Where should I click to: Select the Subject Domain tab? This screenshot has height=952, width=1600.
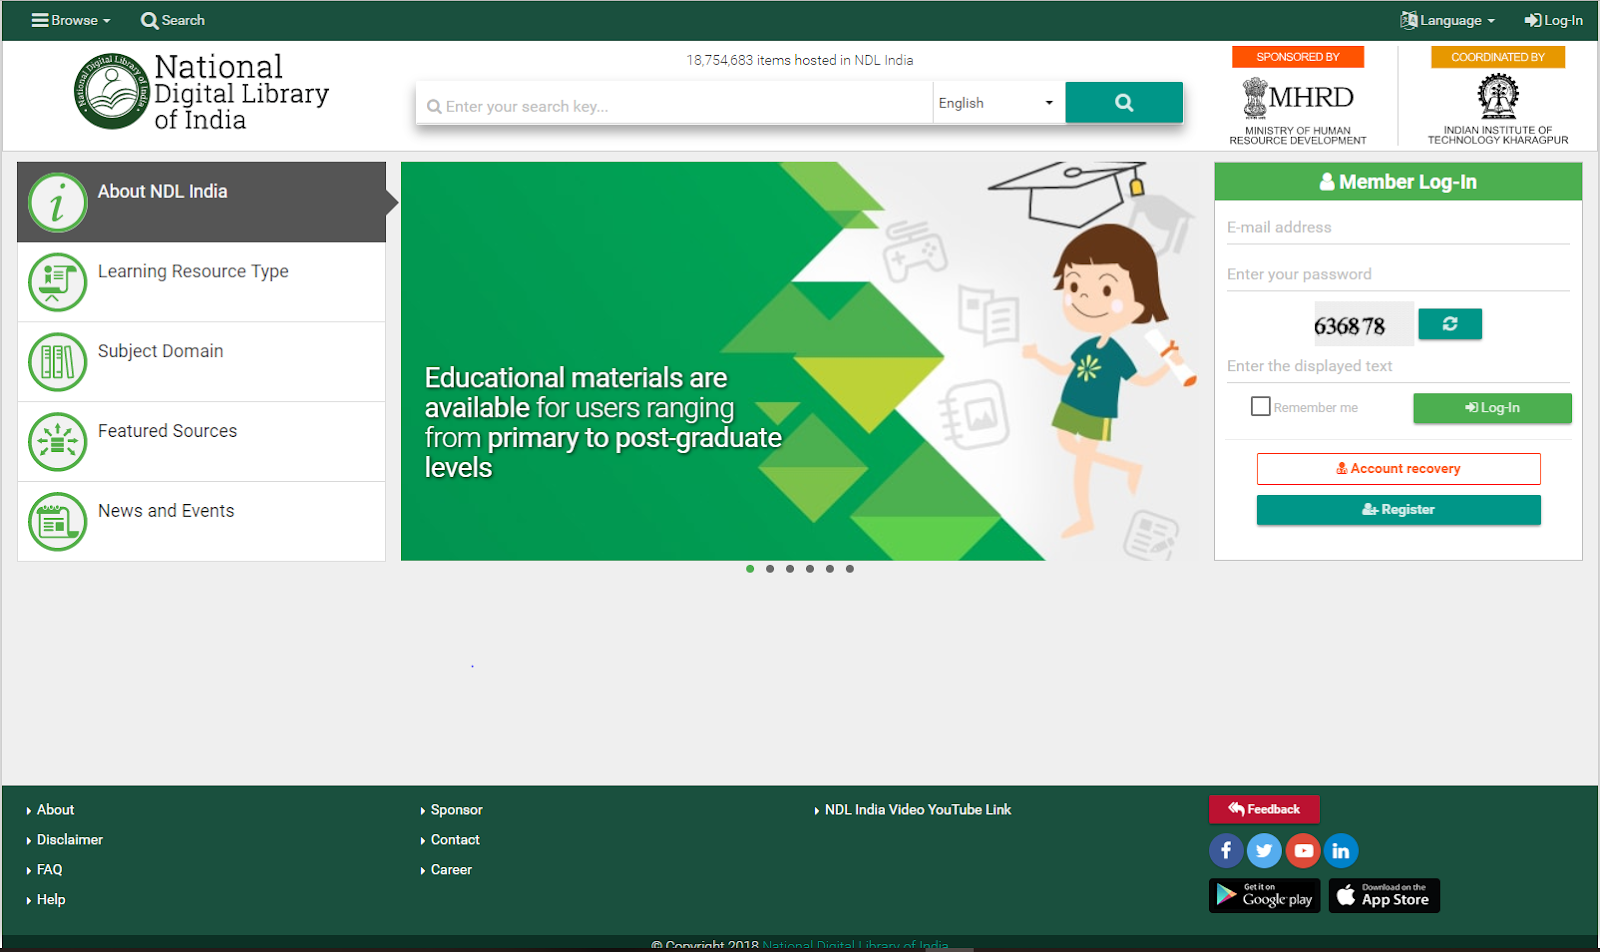coord(201,362)
